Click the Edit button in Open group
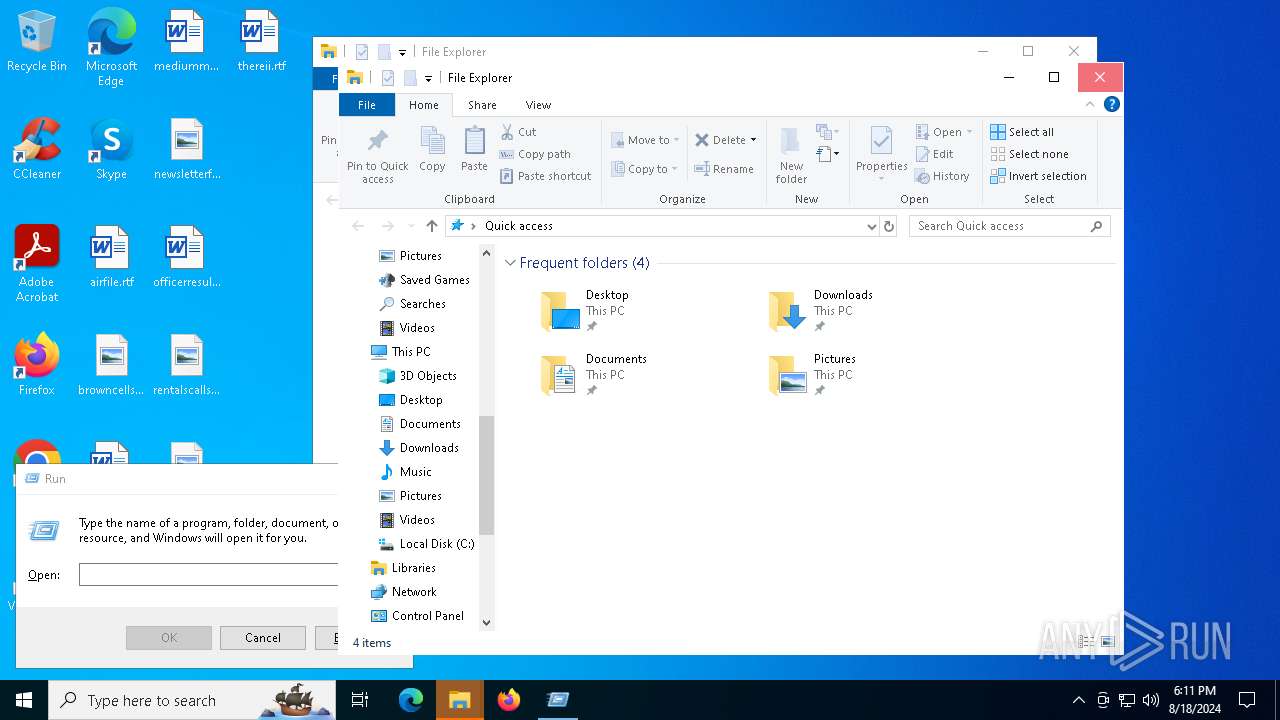 (x=935, y=154)
